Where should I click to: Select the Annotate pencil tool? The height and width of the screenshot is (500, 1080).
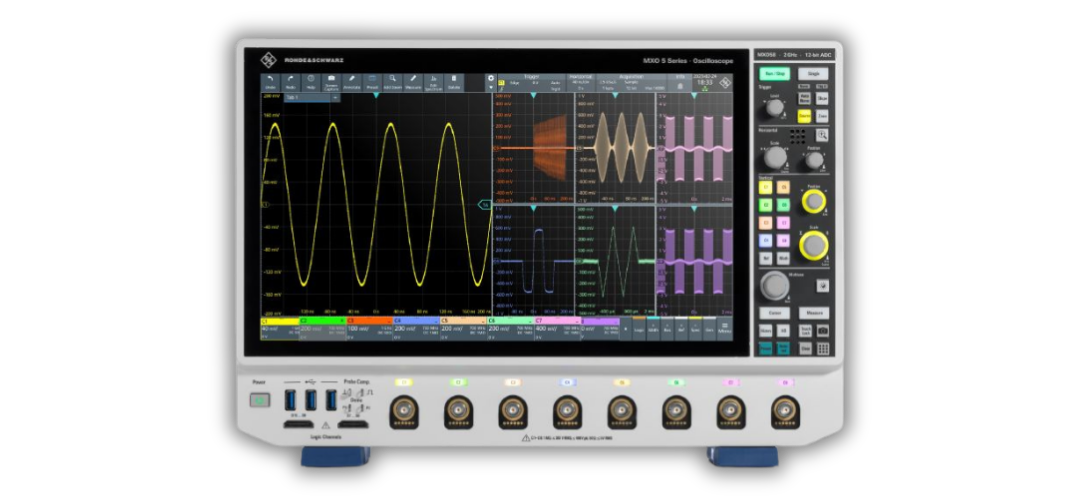[352, 82]
